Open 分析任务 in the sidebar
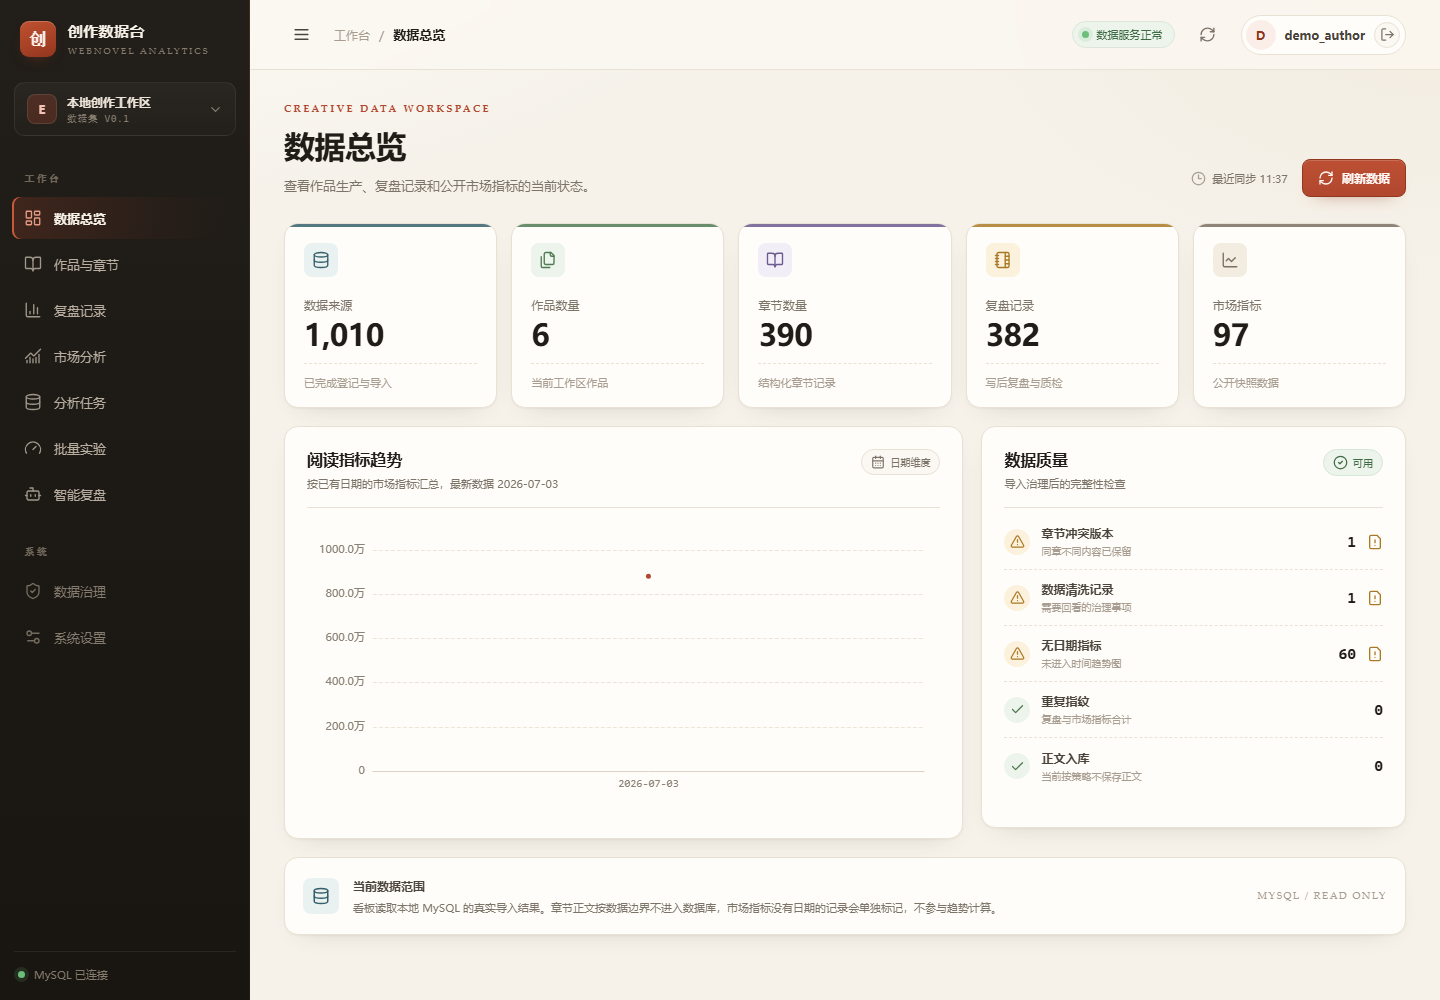1440x1000 pixels. (125, 403)
